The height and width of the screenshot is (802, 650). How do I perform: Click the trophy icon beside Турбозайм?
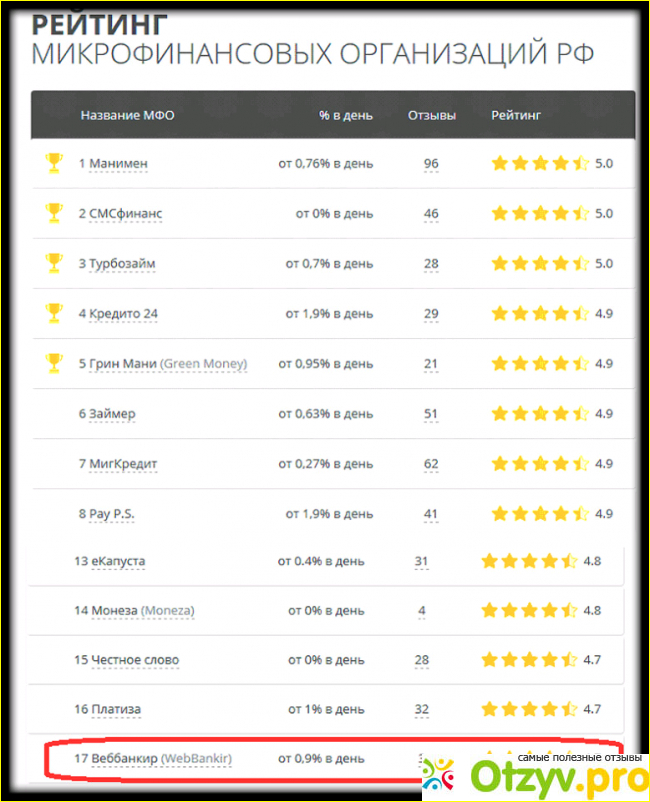(54, 263)
